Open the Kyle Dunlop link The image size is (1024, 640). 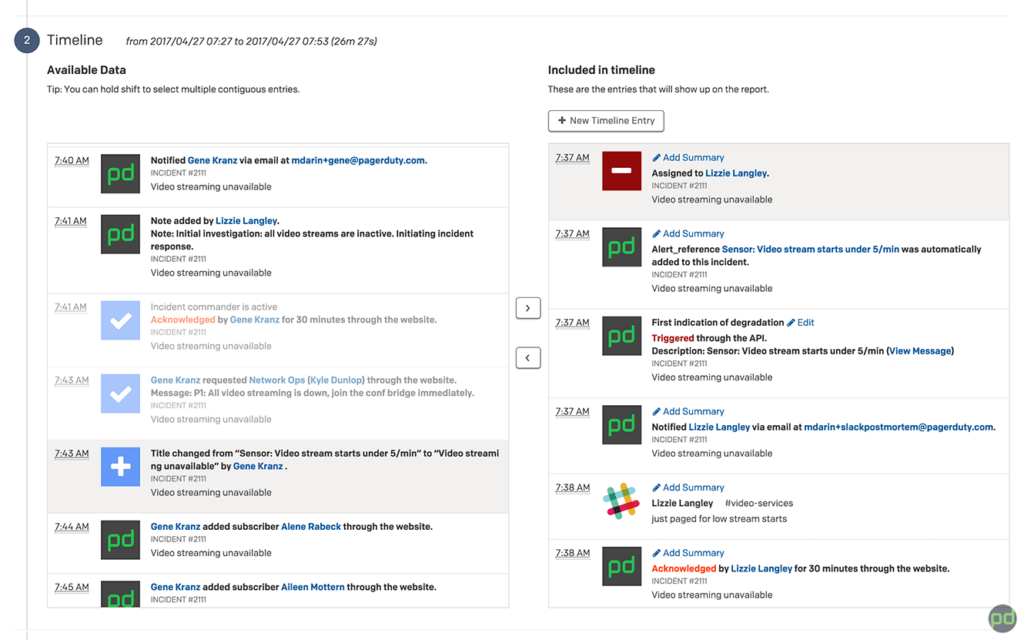336,380
